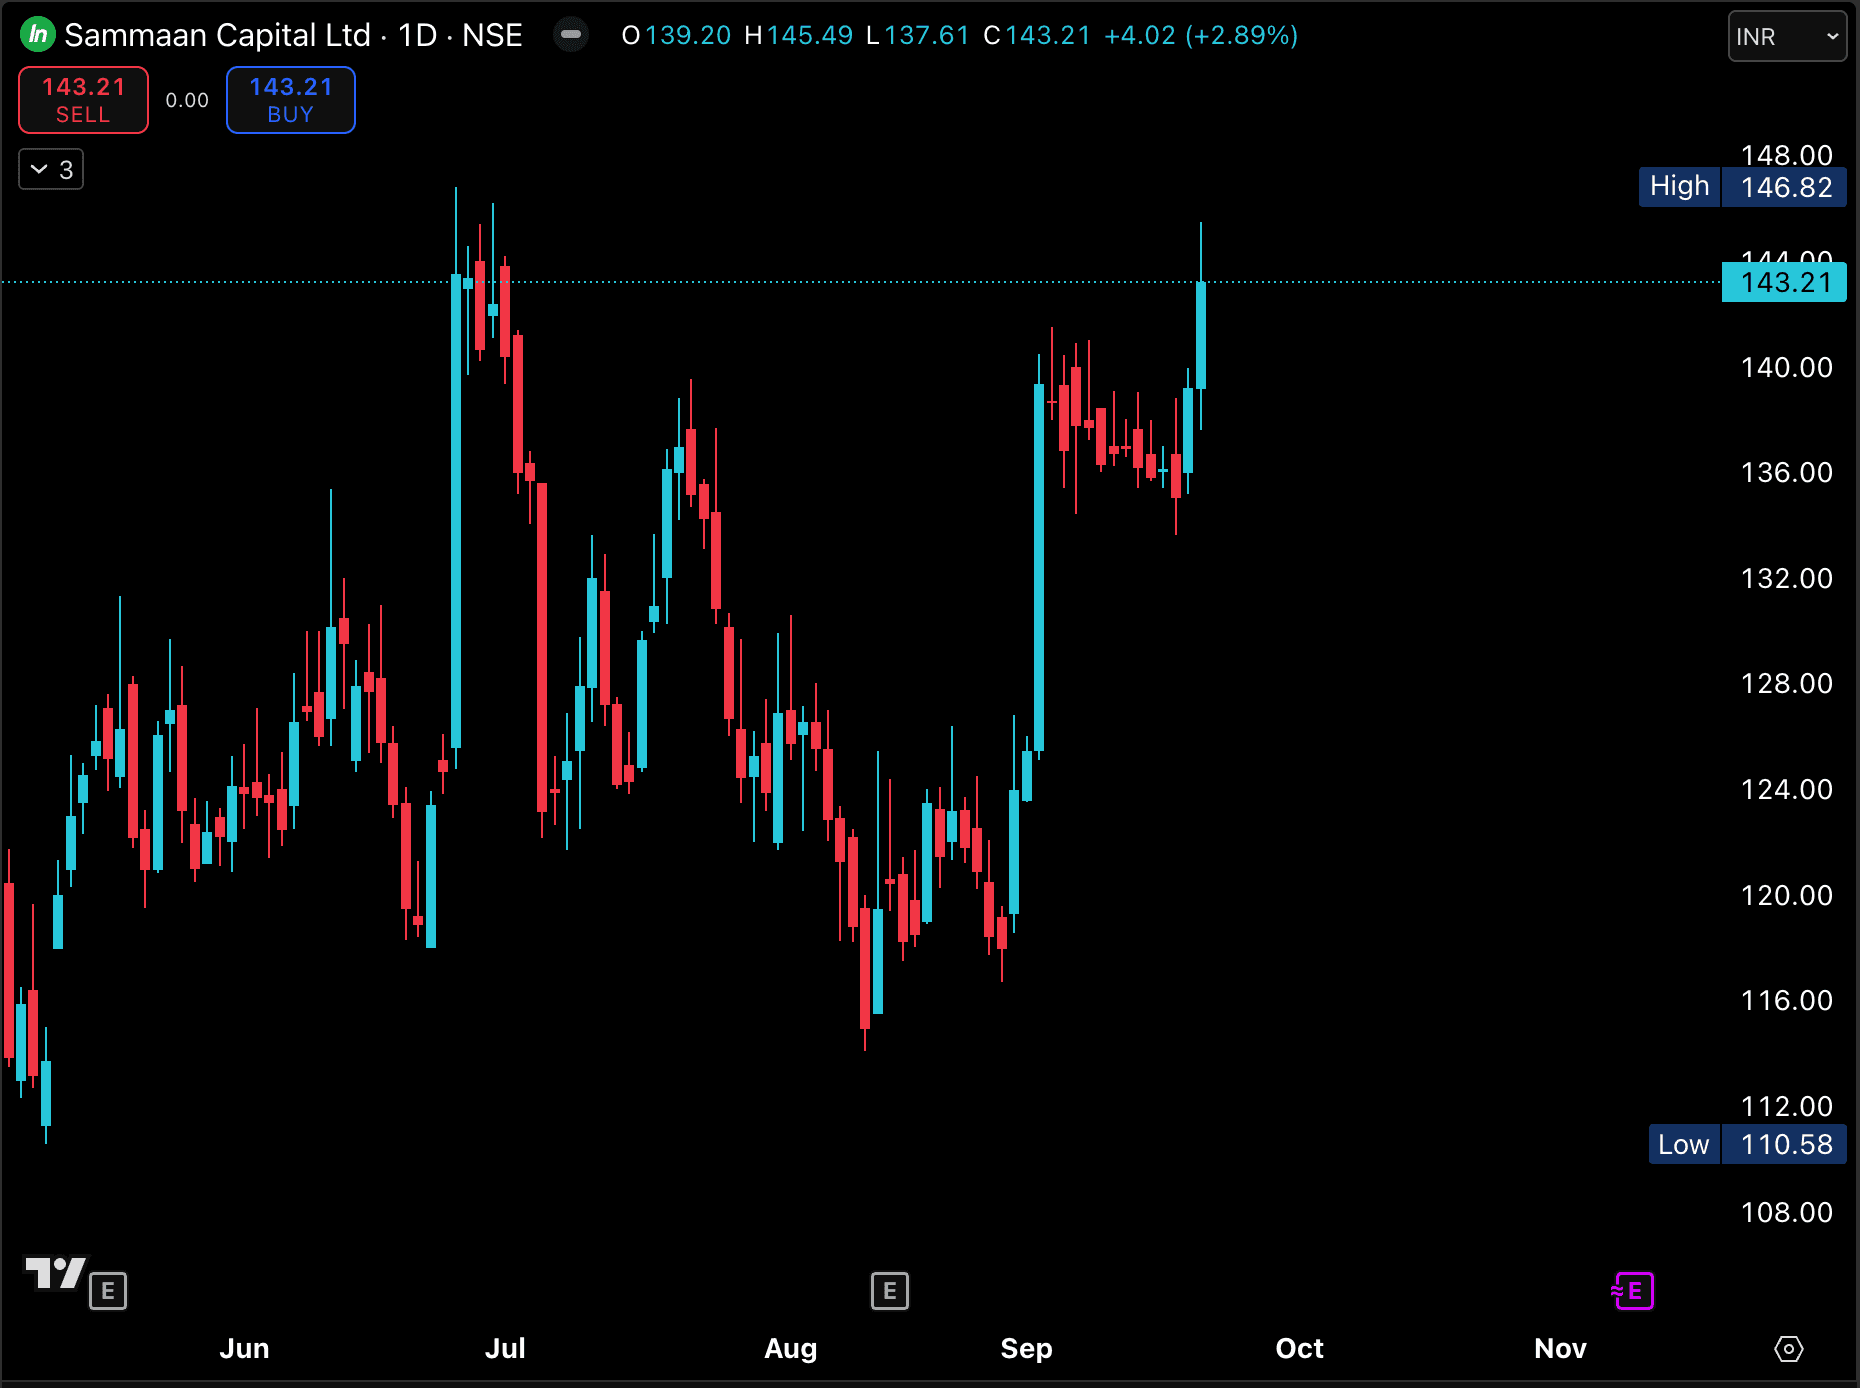Open the TradingView logo link
This screenshot has height=1388, width=1860.
55,1273
